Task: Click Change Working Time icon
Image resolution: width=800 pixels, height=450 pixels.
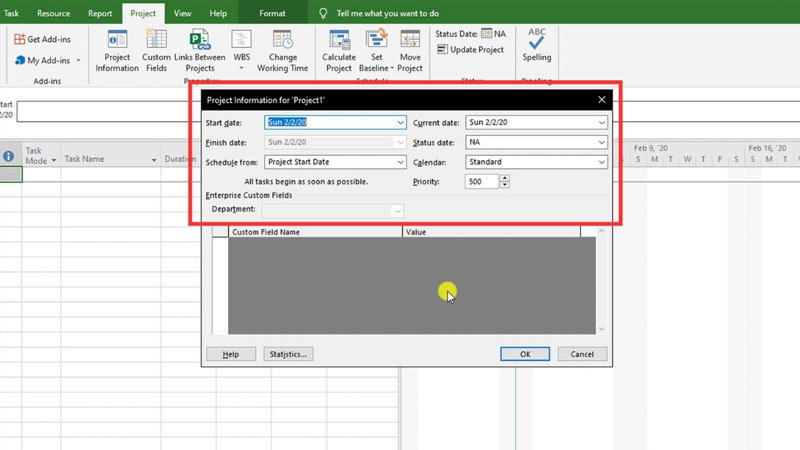Action: (282, 41)
